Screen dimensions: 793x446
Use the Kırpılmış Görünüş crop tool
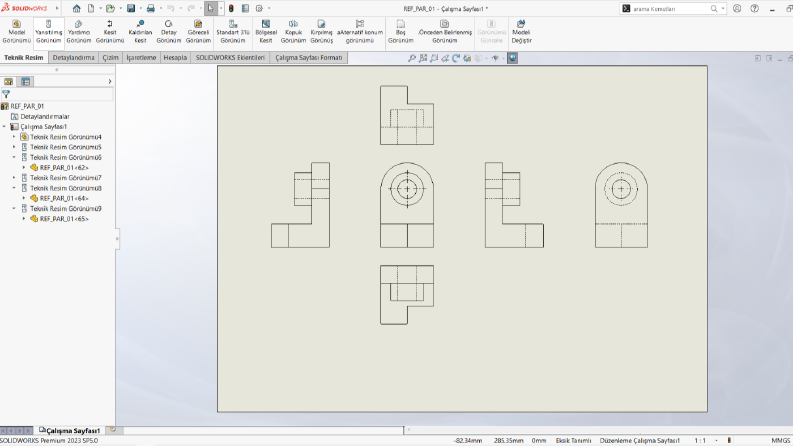(322, 32)
